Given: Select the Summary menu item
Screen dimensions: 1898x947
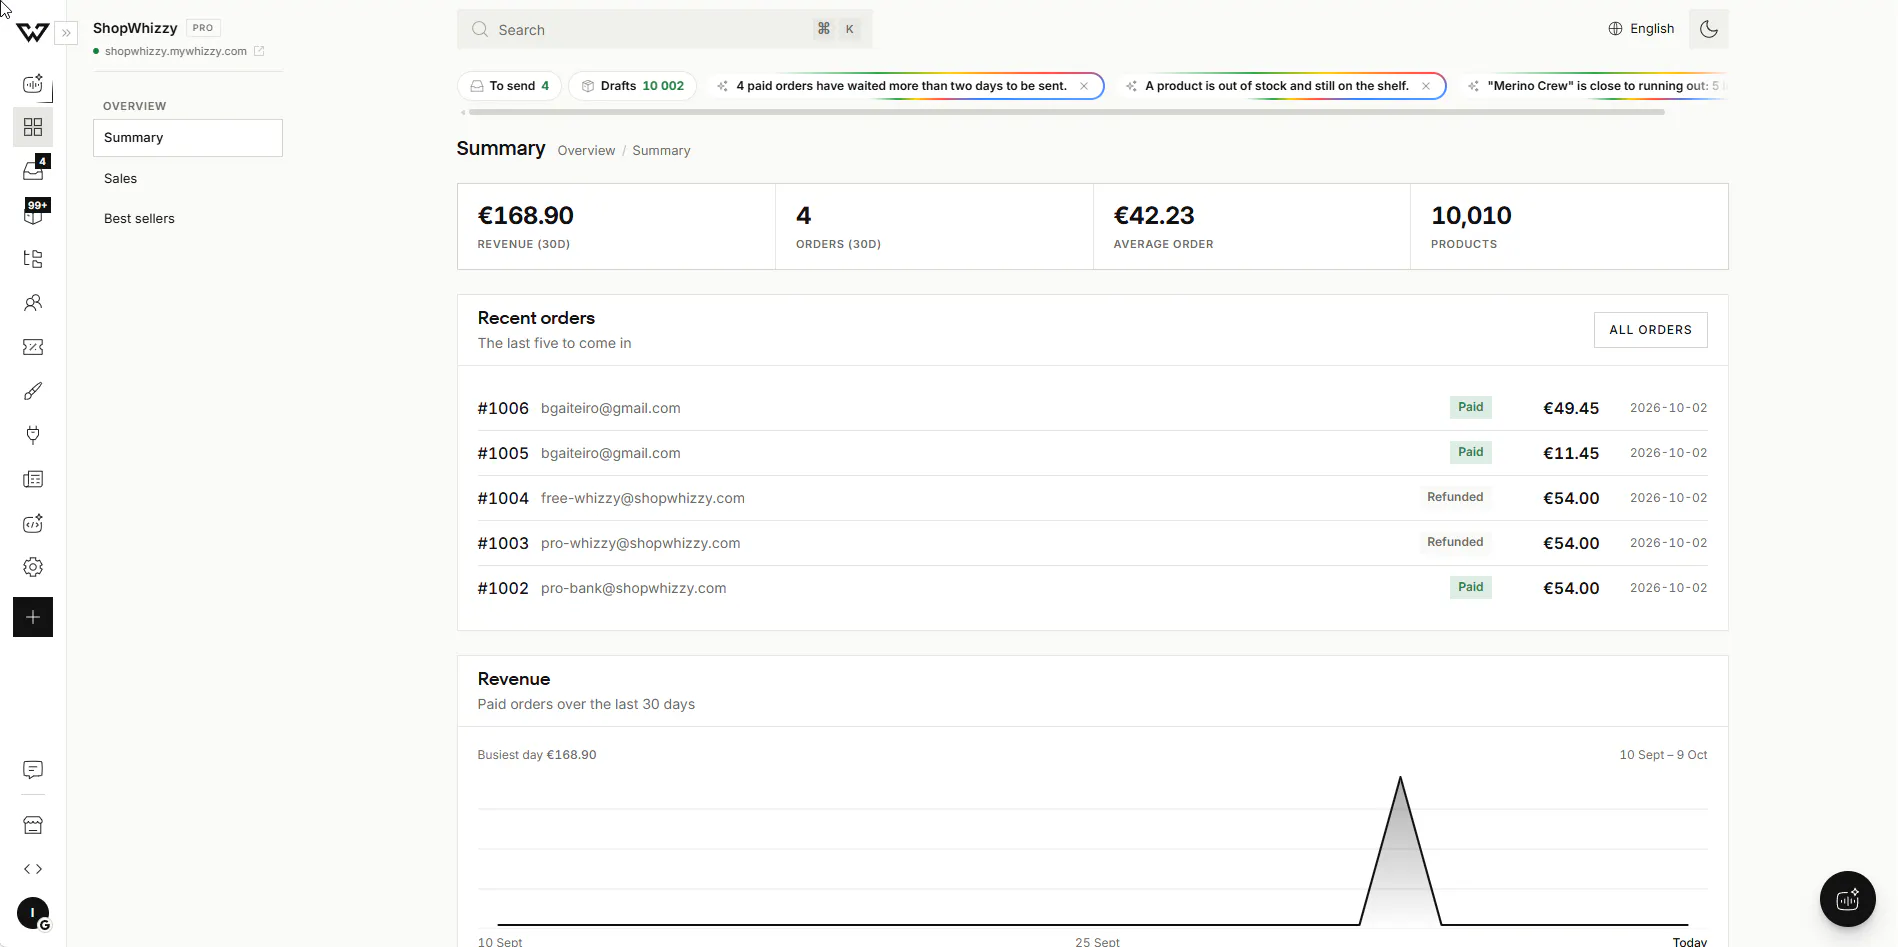Looking at the screenshot, I should (x=188, y=138).
